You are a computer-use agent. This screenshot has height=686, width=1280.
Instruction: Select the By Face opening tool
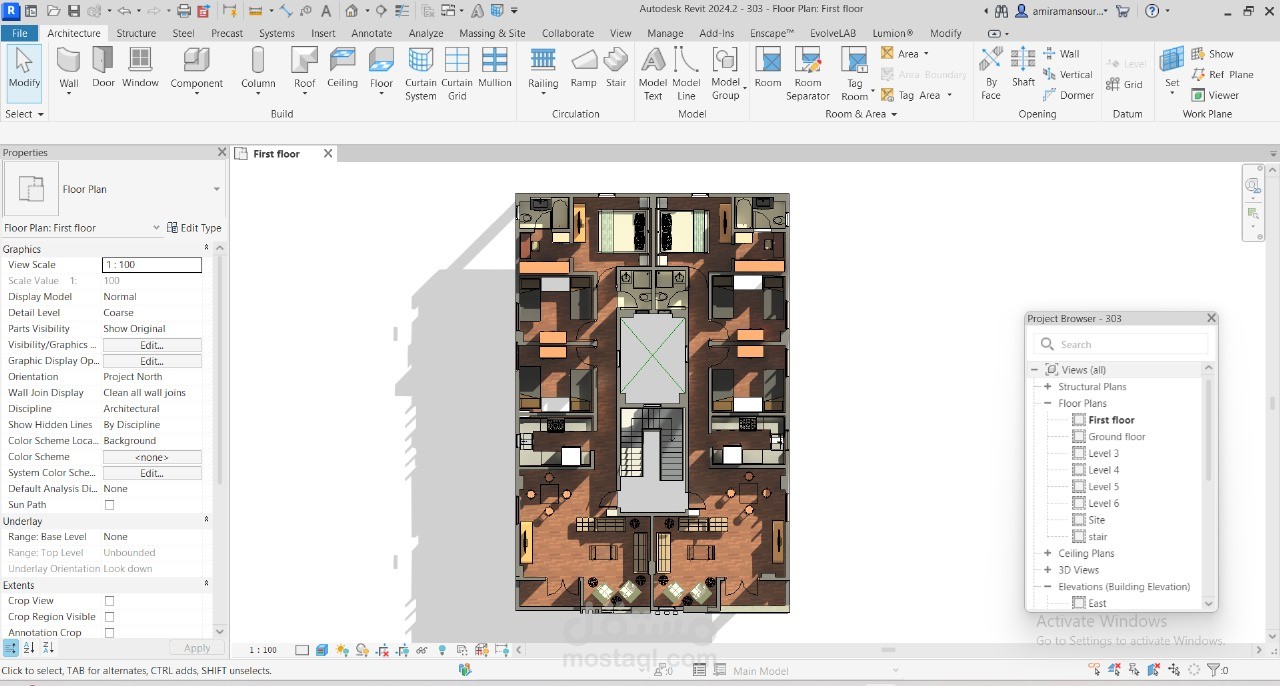coord(990,74)
